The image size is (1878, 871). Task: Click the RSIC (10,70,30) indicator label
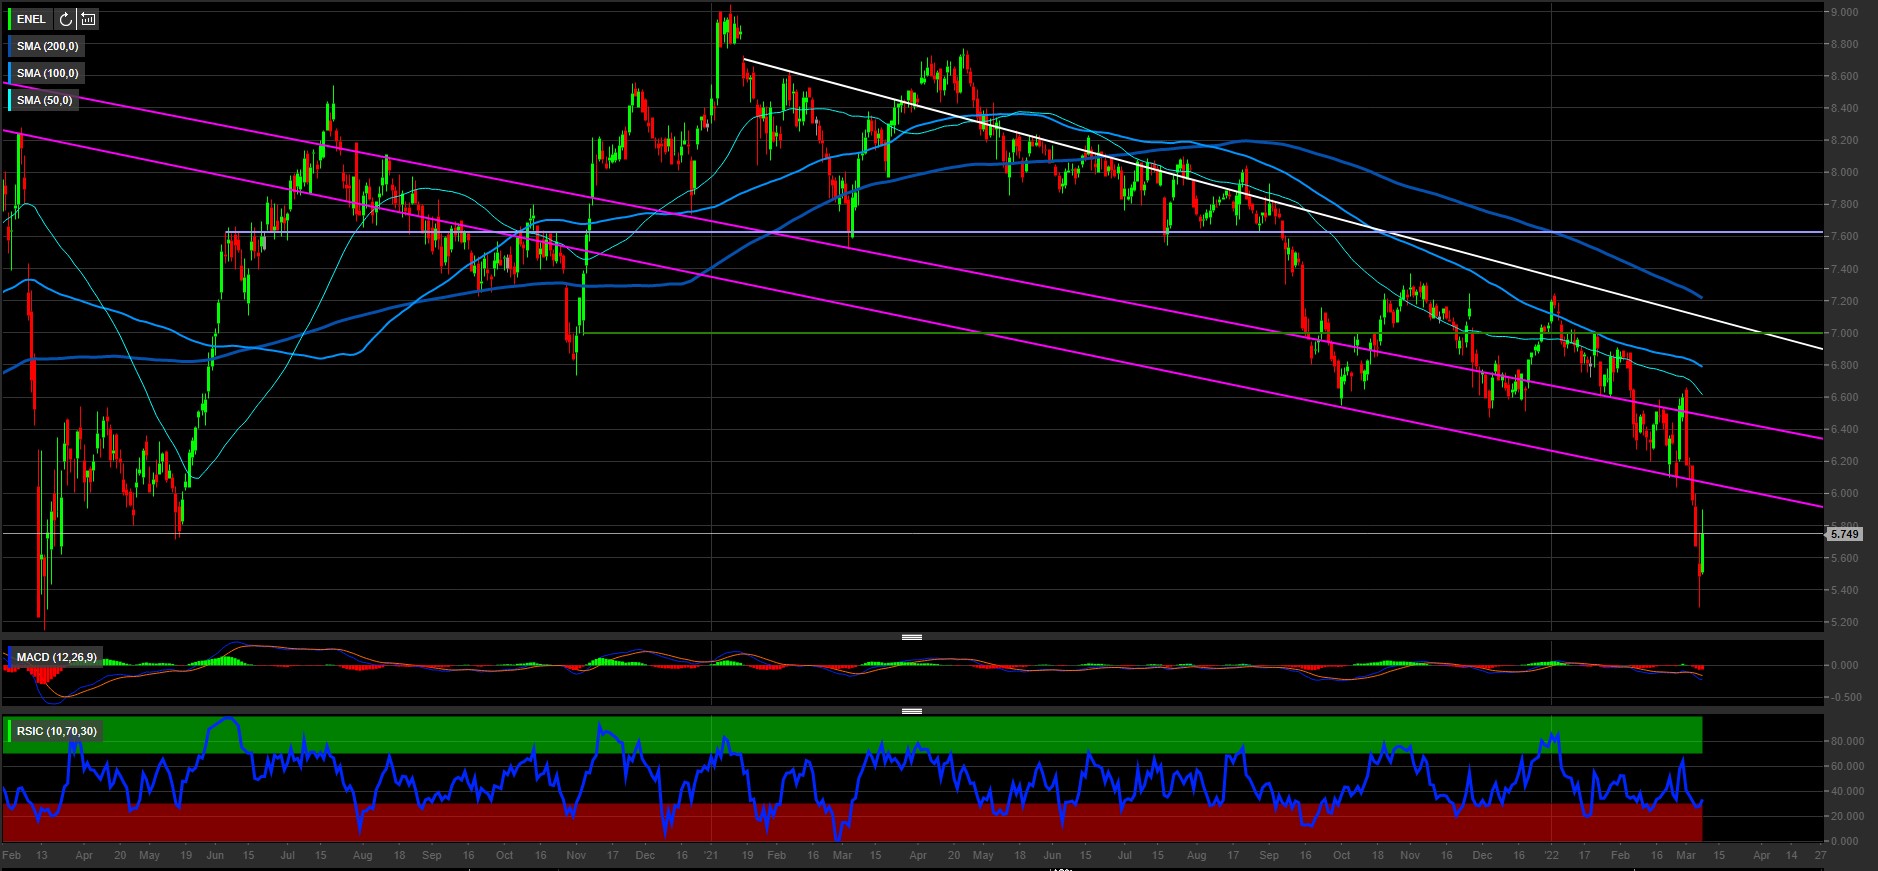click(x=56, y=731)
